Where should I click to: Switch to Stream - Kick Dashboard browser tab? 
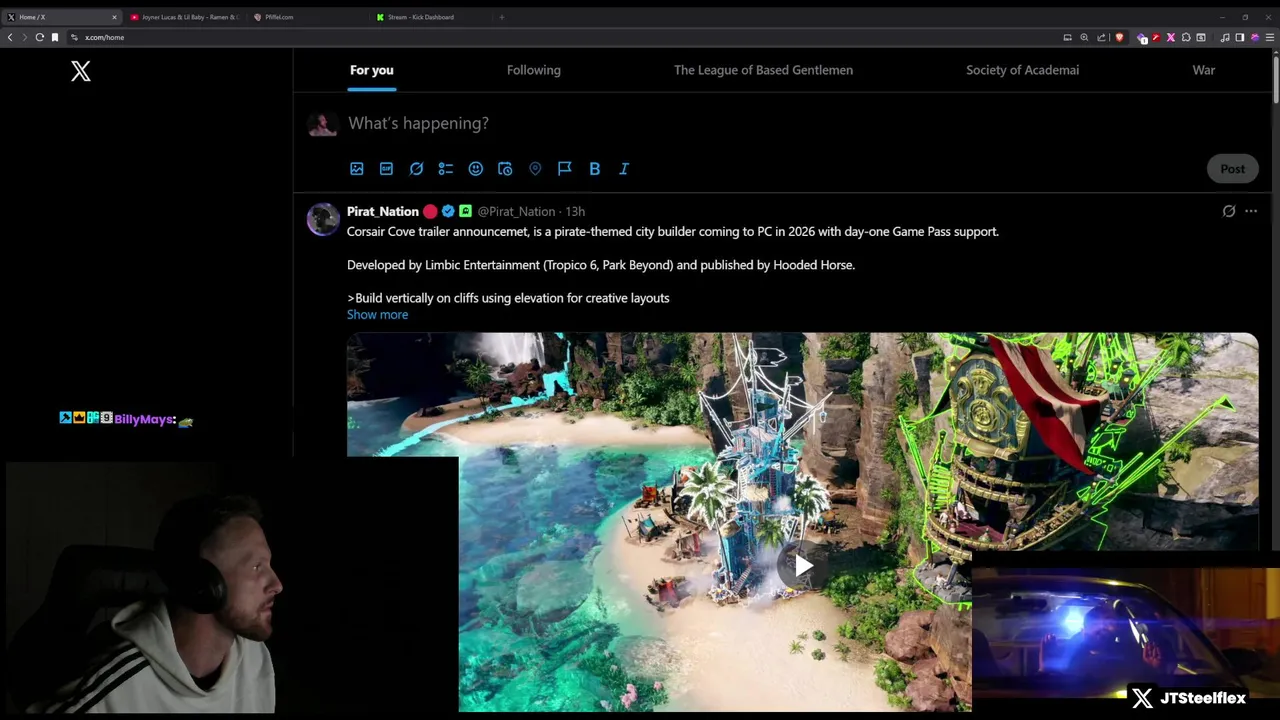point(428,17)
